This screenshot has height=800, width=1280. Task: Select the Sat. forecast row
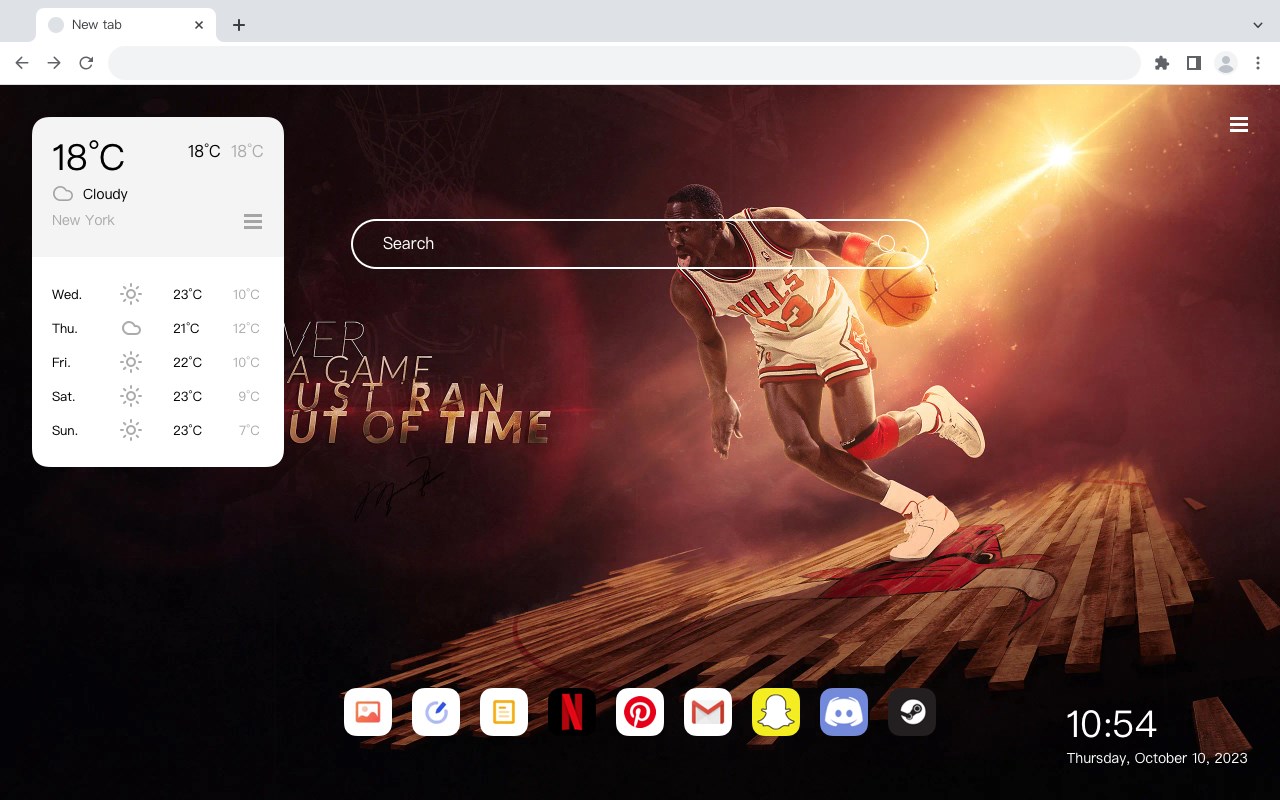pos(158,396)
